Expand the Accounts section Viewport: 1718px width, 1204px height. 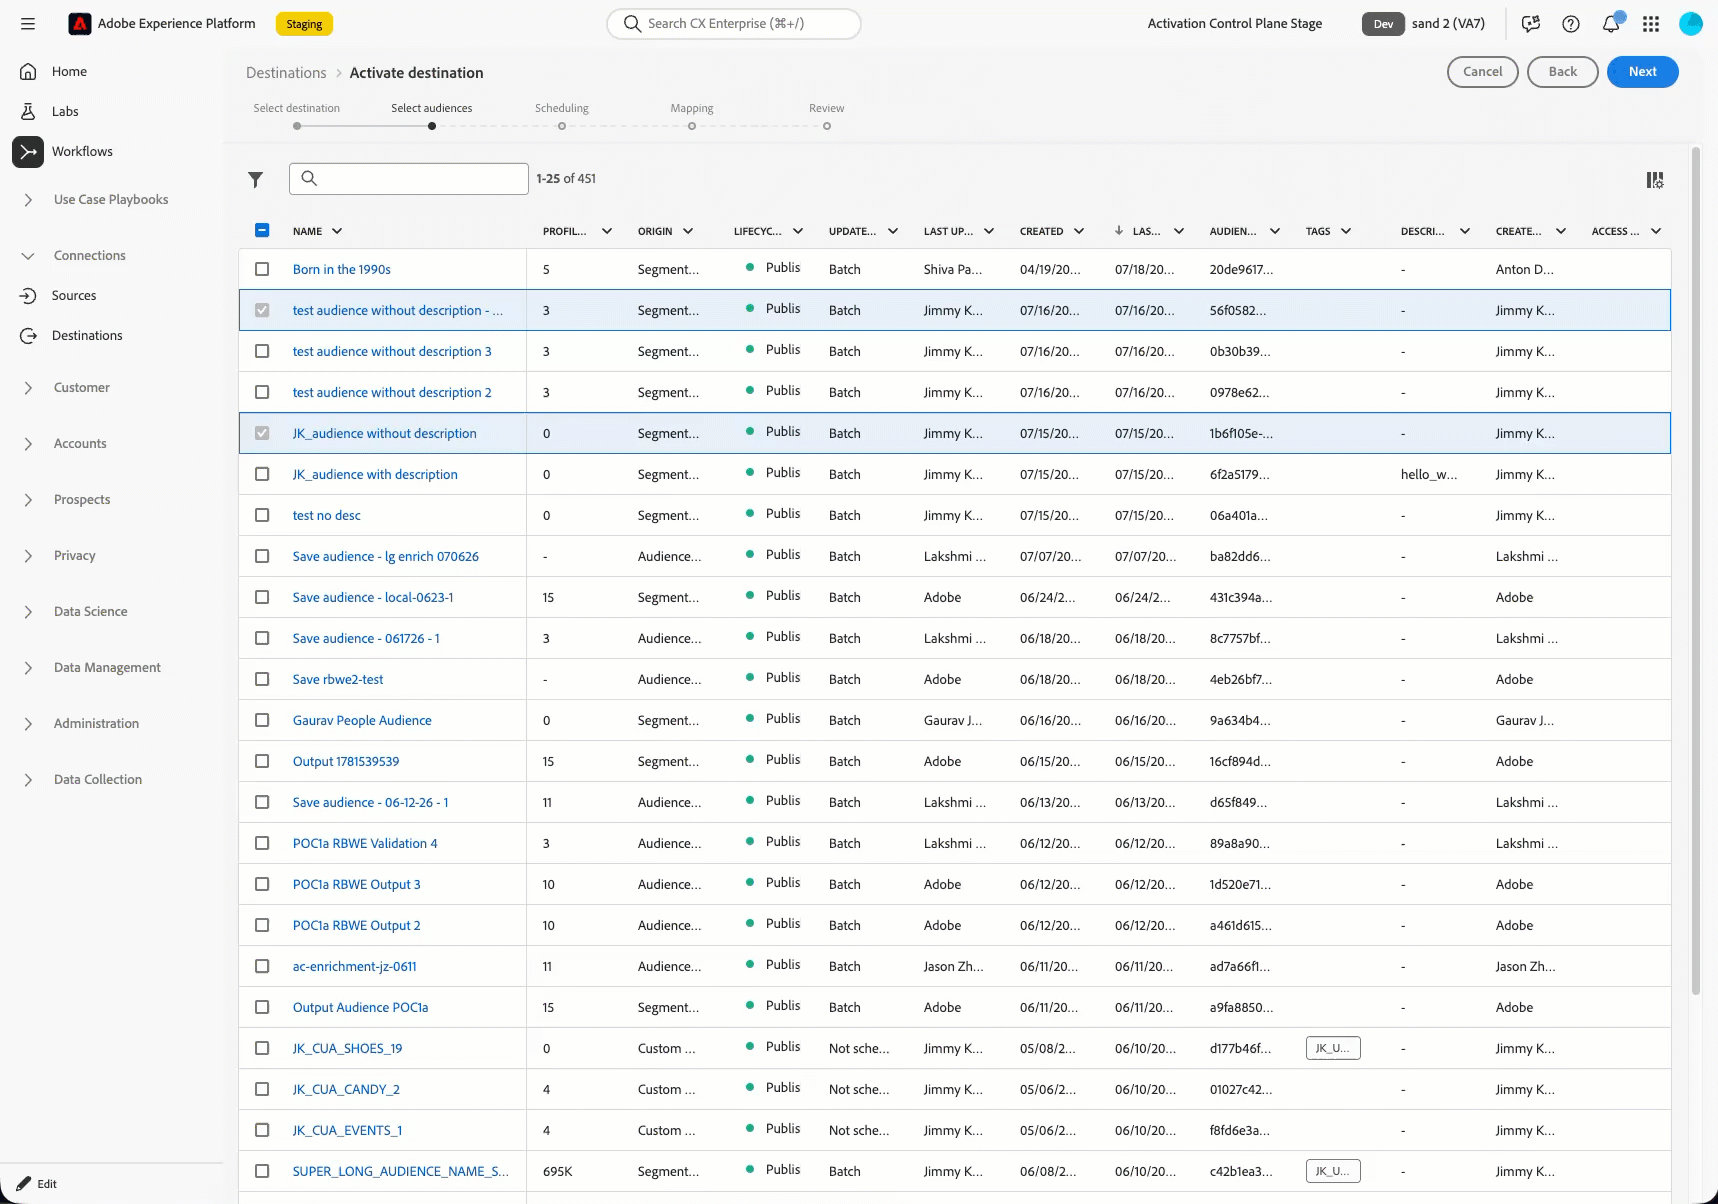pos(28,444)
